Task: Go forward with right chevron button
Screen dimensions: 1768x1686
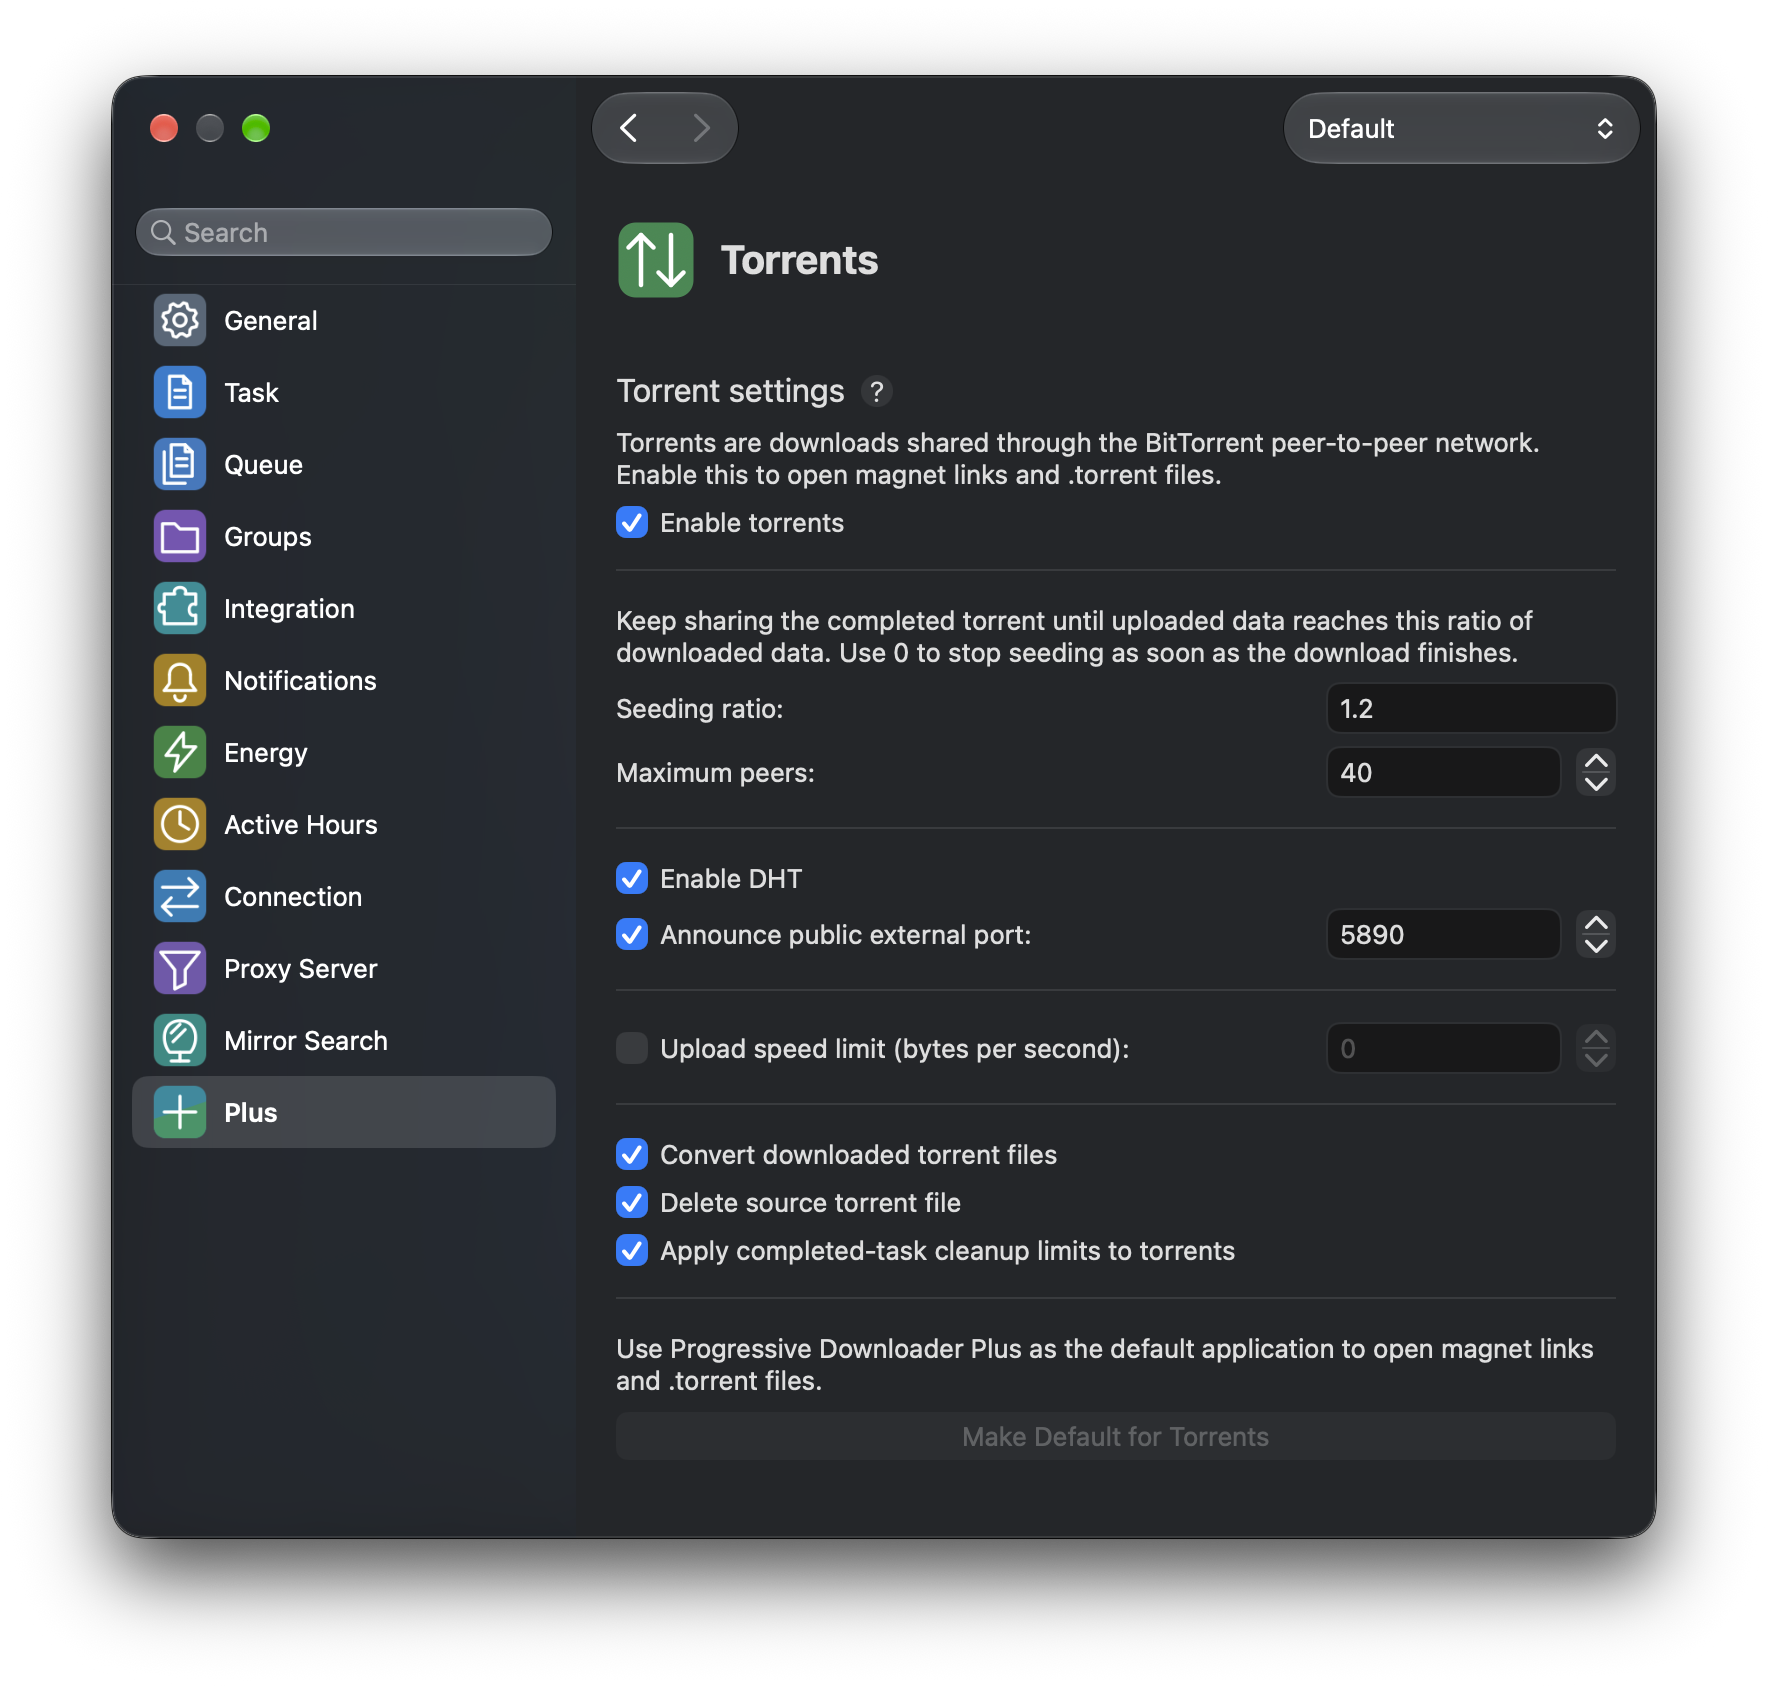Action: tap(701, 128)
